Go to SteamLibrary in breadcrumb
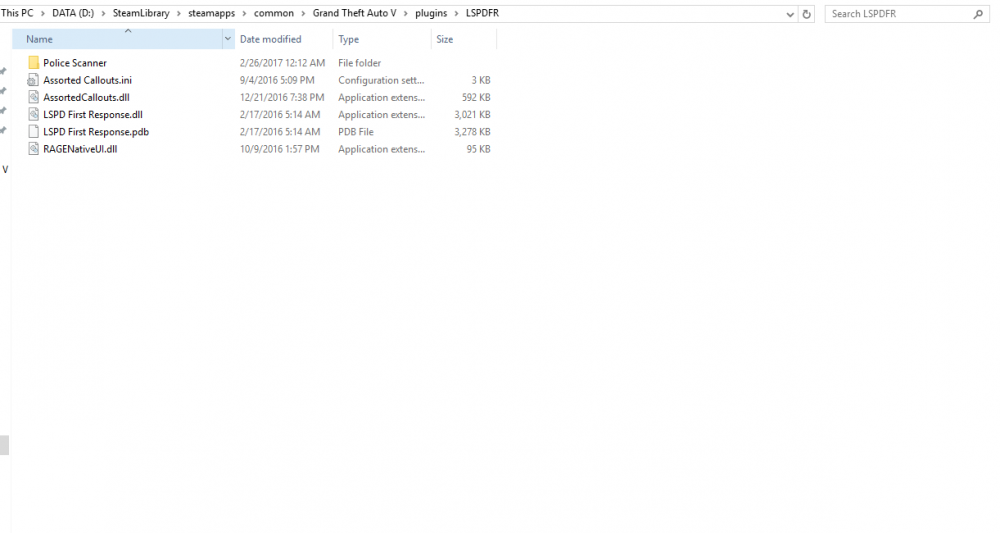Screen dimensions: 1000x533 [x=141, y=13]
